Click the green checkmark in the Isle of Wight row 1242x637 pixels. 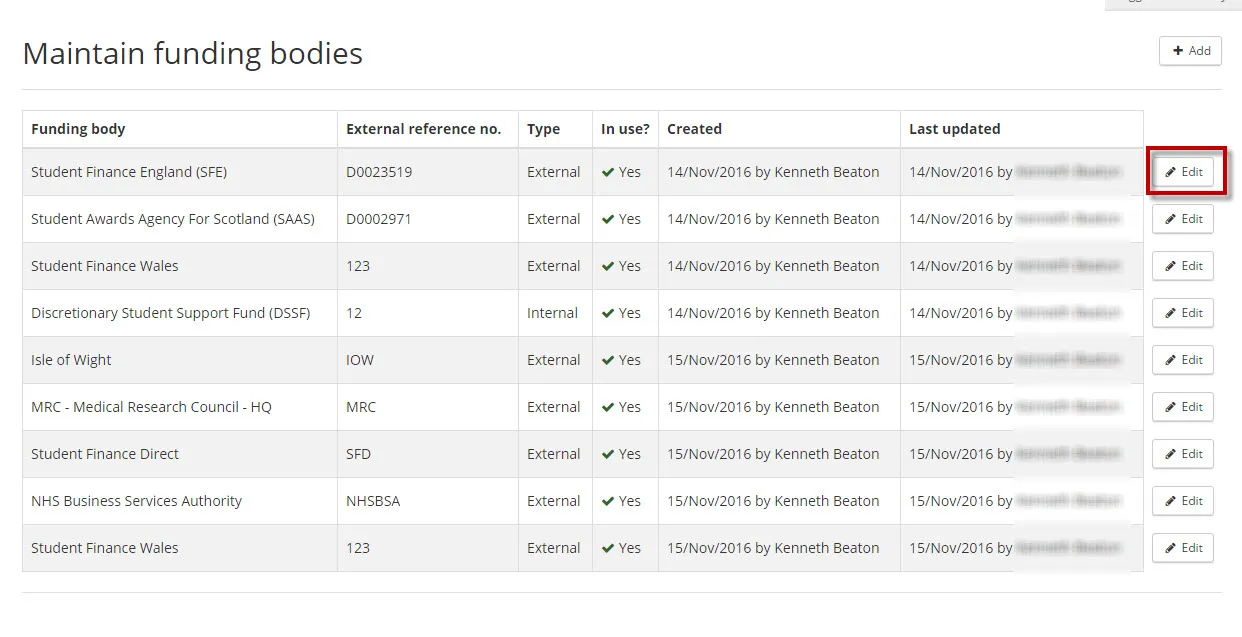(x=608, y=360)
